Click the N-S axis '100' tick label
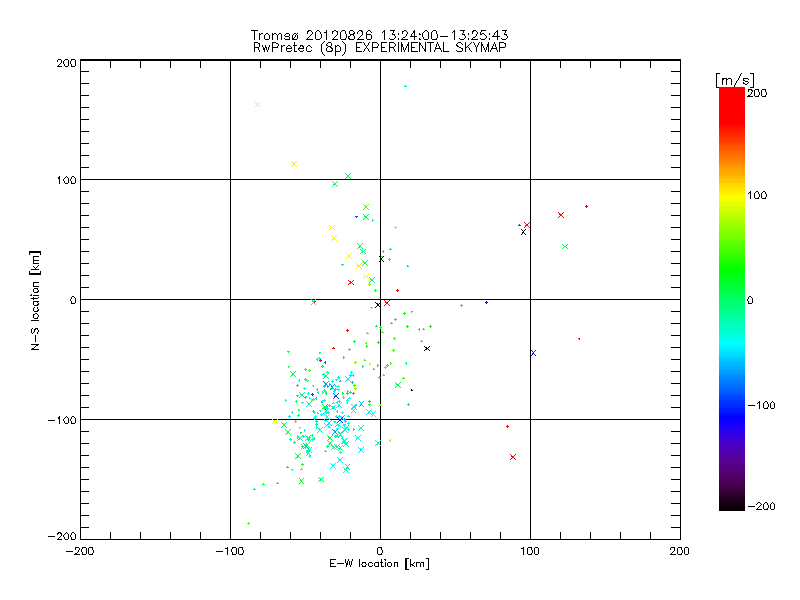 point(66,180)
